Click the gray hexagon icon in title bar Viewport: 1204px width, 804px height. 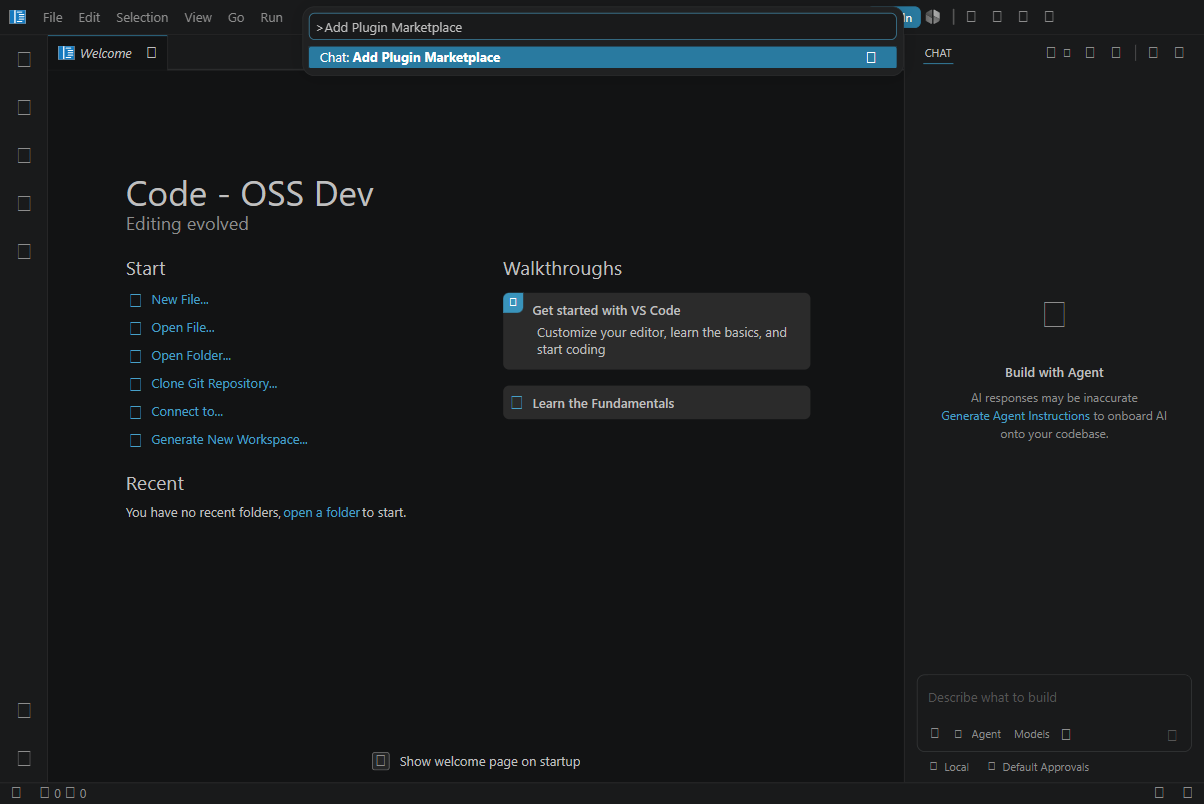click(932, 17)
